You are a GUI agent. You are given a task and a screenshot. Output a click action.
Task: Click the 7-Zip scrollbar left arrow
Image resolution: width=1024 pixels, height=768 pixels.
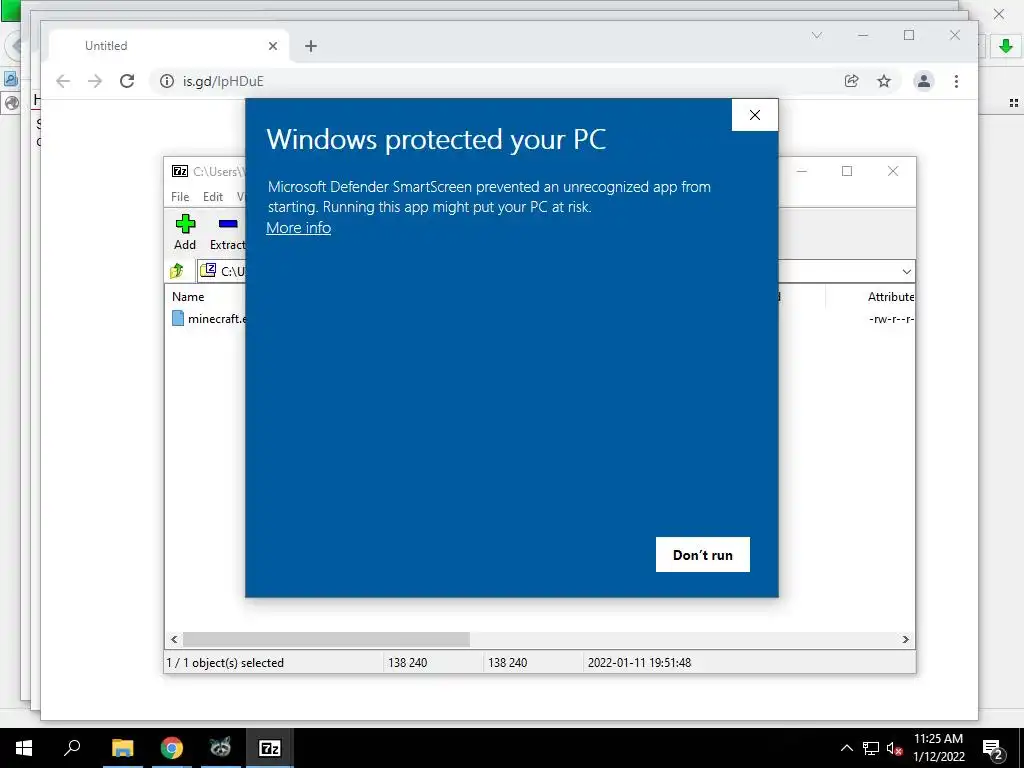(x=174, y=639)
